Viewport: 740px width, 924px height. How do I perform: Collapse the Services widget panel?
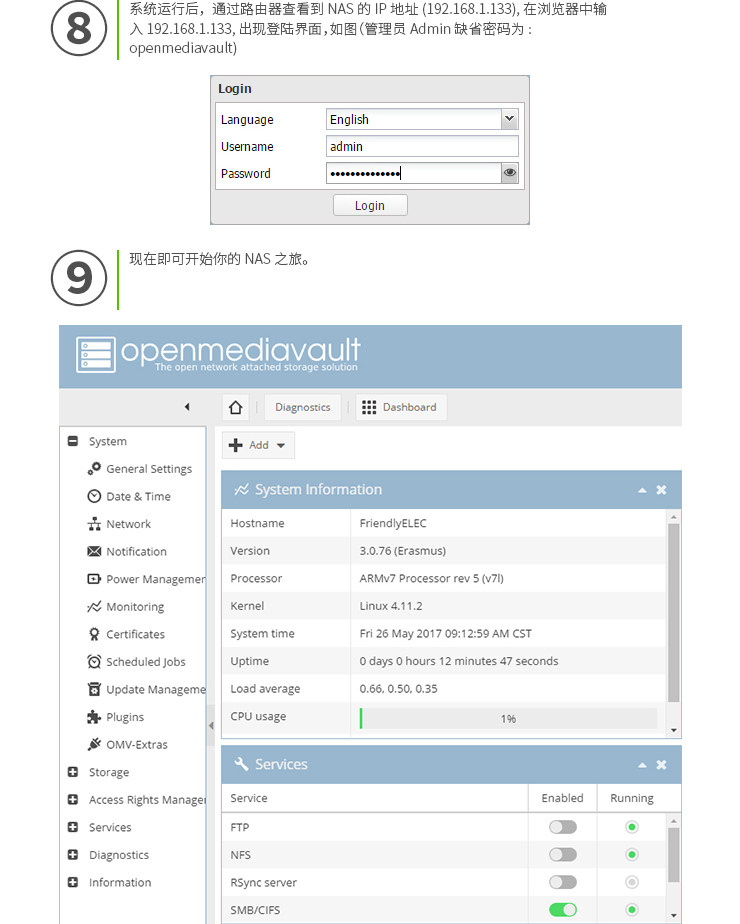pos(642,765)
